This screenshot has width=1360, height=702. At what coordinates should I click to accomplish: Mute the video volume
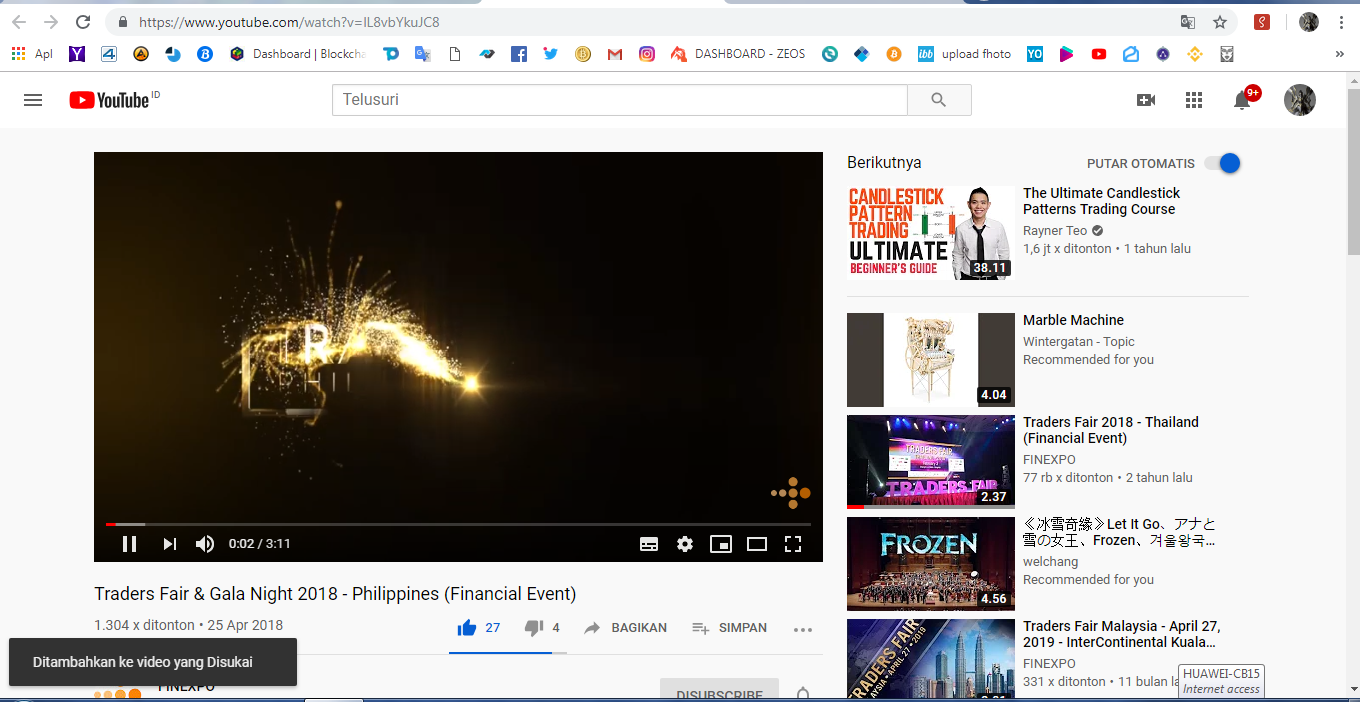(205, 544)
